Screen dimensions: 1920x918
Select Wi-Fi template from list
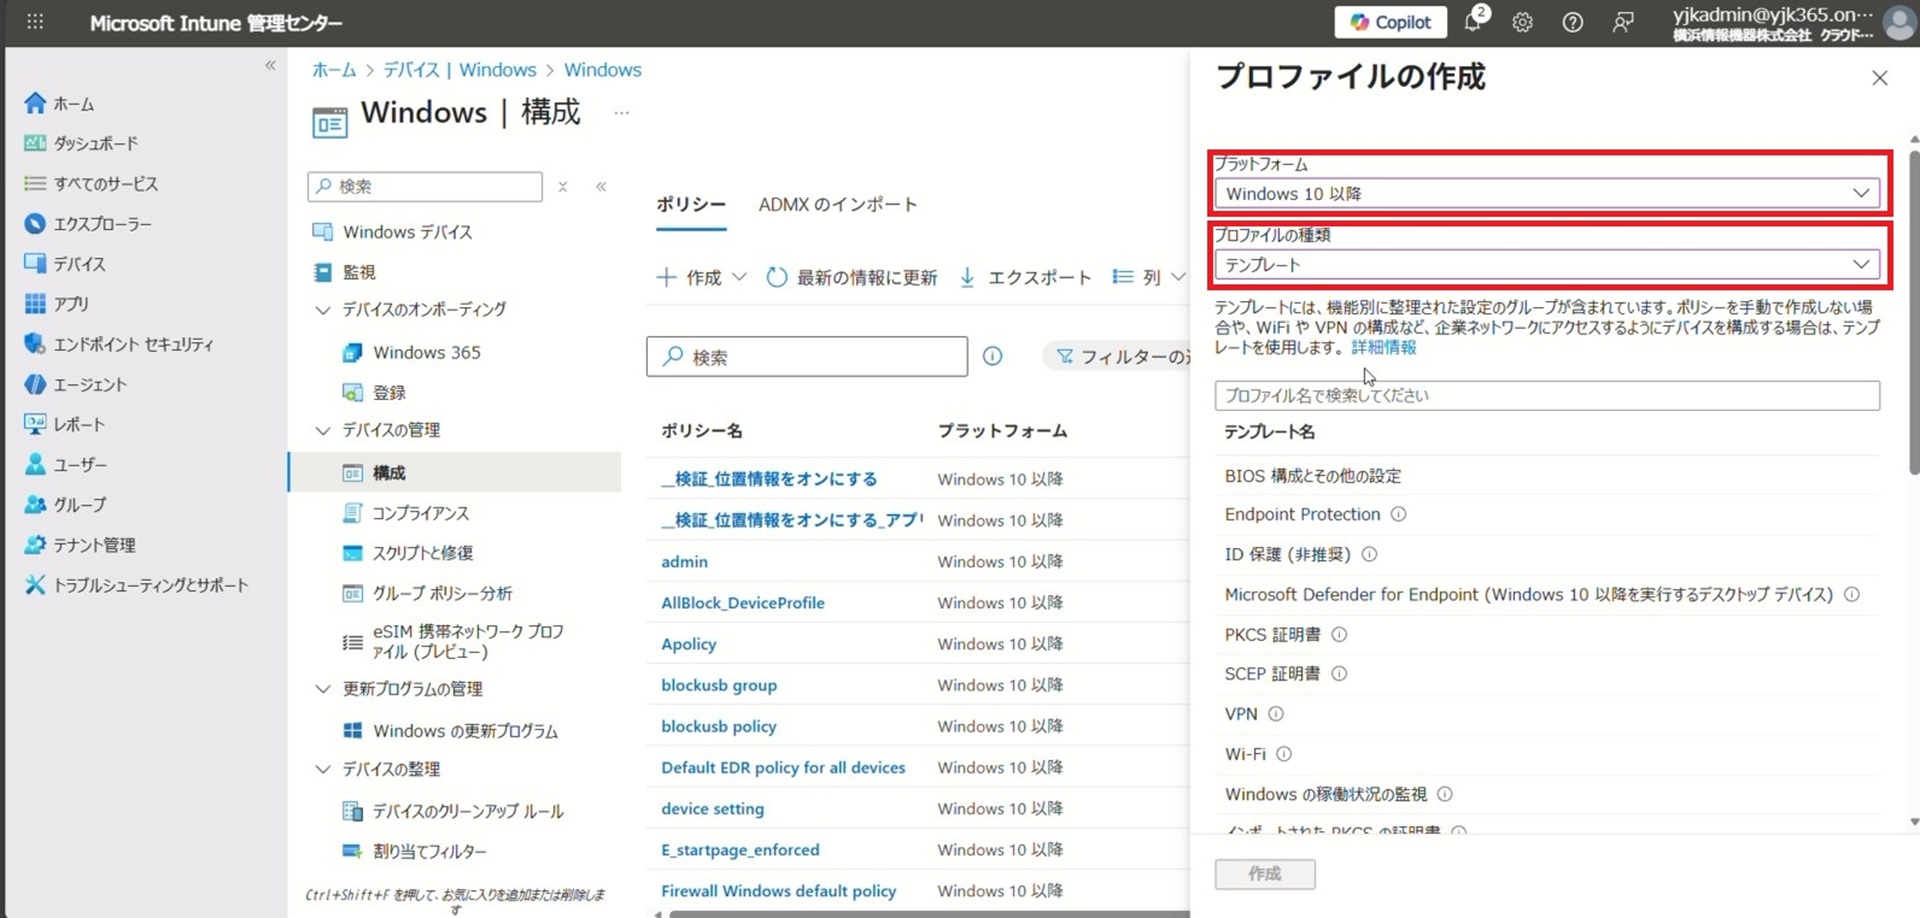pos(1245,754)
